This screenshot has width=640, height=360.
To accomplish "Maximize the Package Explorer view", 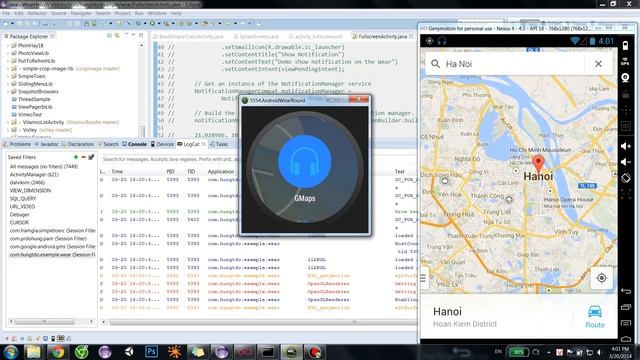I will tap(141, 36).
